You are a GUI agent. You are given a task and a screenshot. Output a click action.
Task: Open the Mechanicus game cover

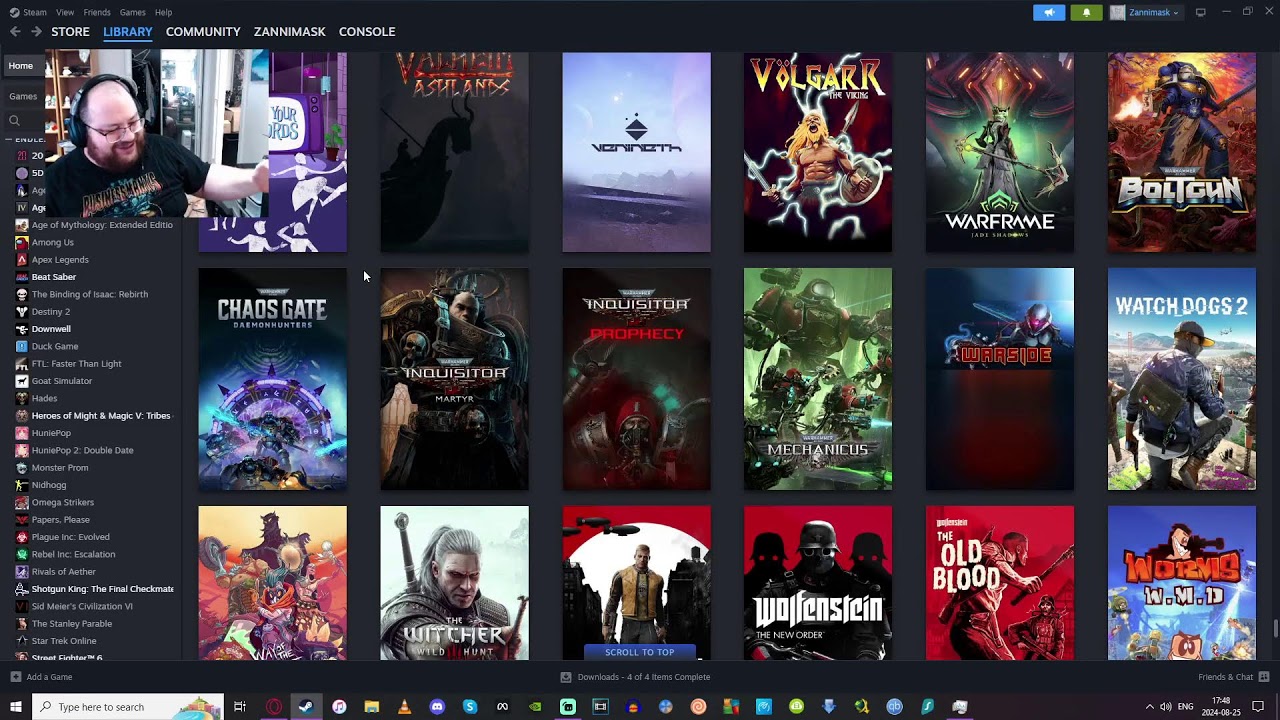tap(818, 379)
